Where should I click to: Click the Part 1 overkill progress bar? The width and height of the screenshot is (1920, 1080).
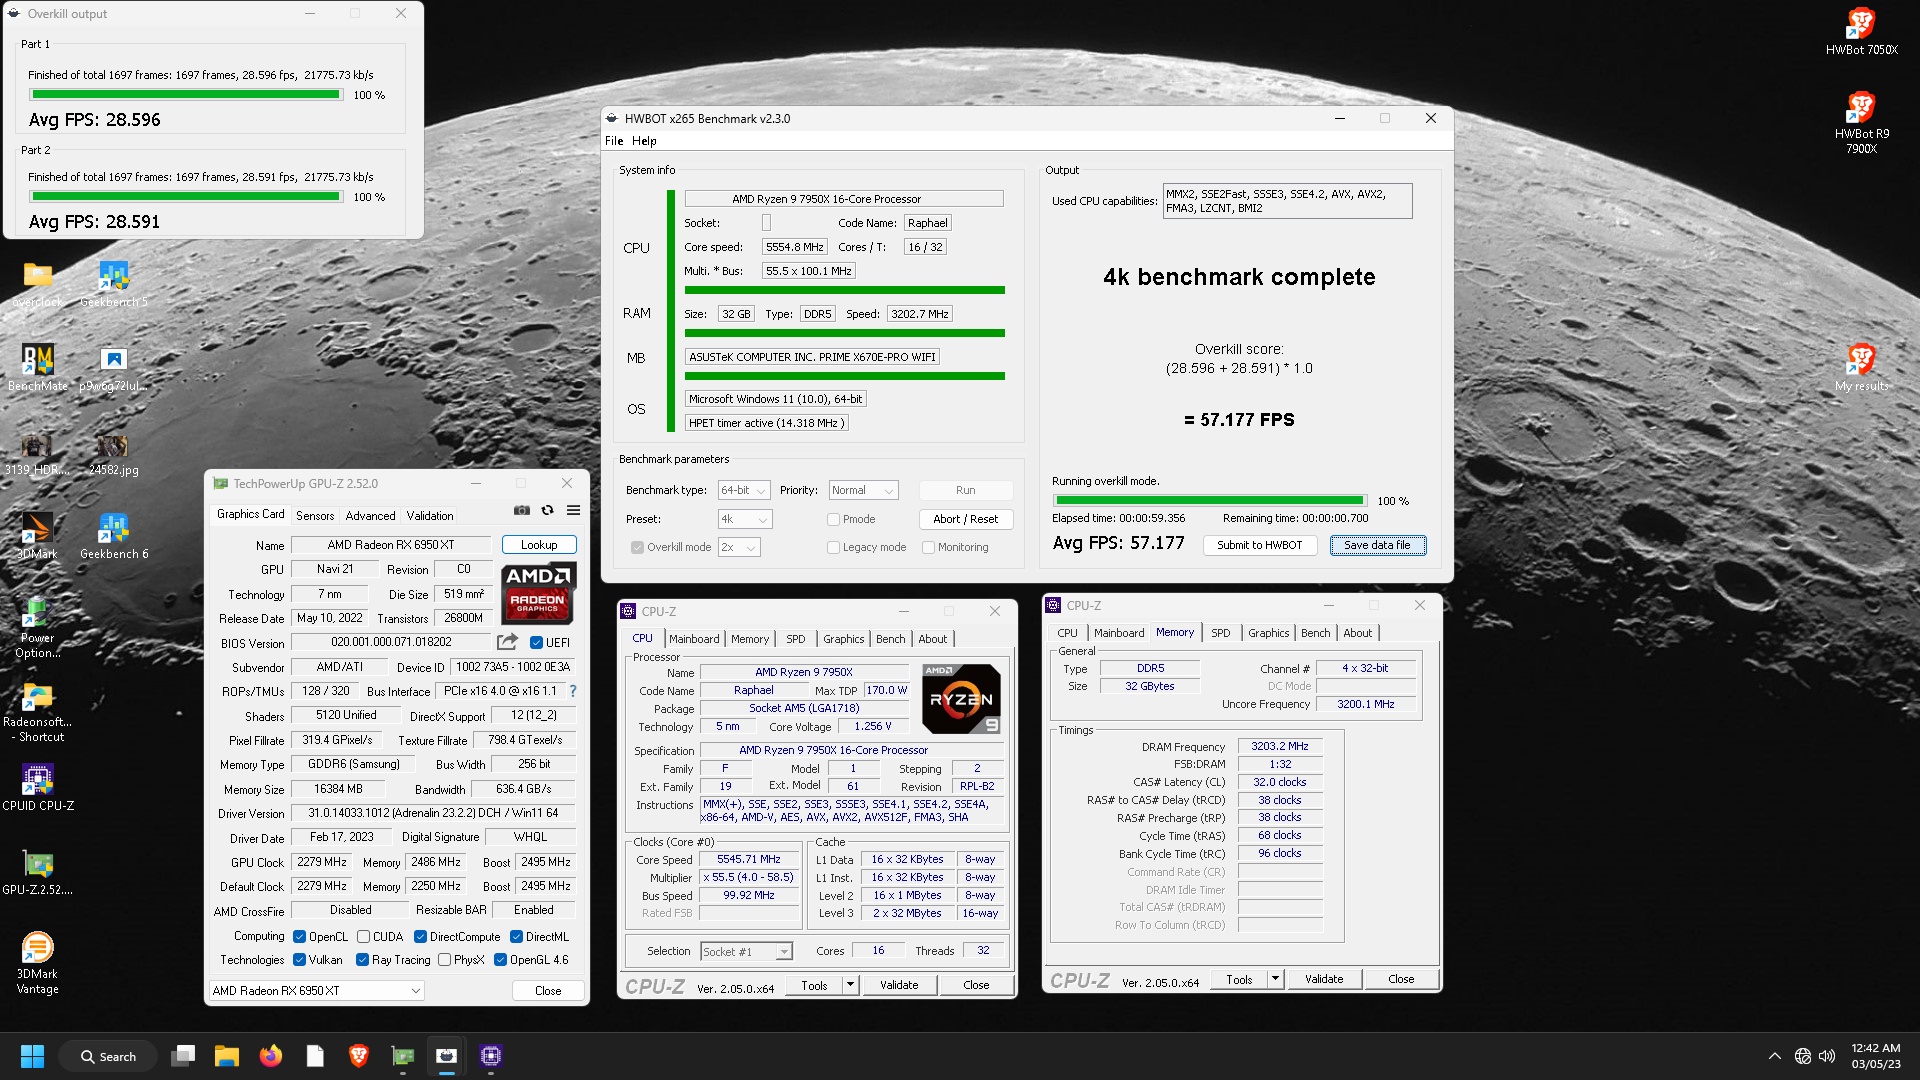point(186,95)
